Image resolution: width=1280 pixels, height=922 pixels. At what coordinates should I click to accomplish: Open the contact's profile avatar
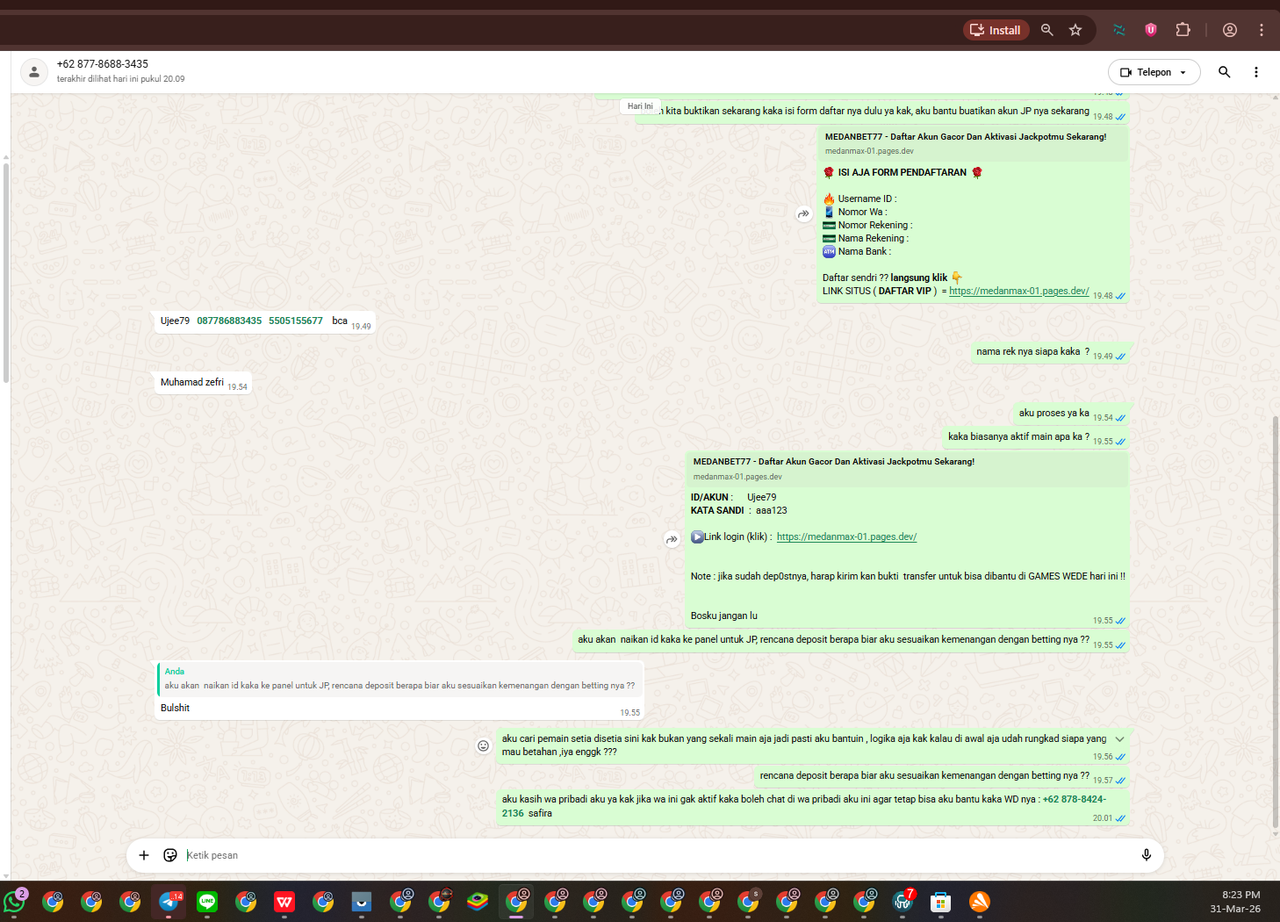(x=34, y=71)
